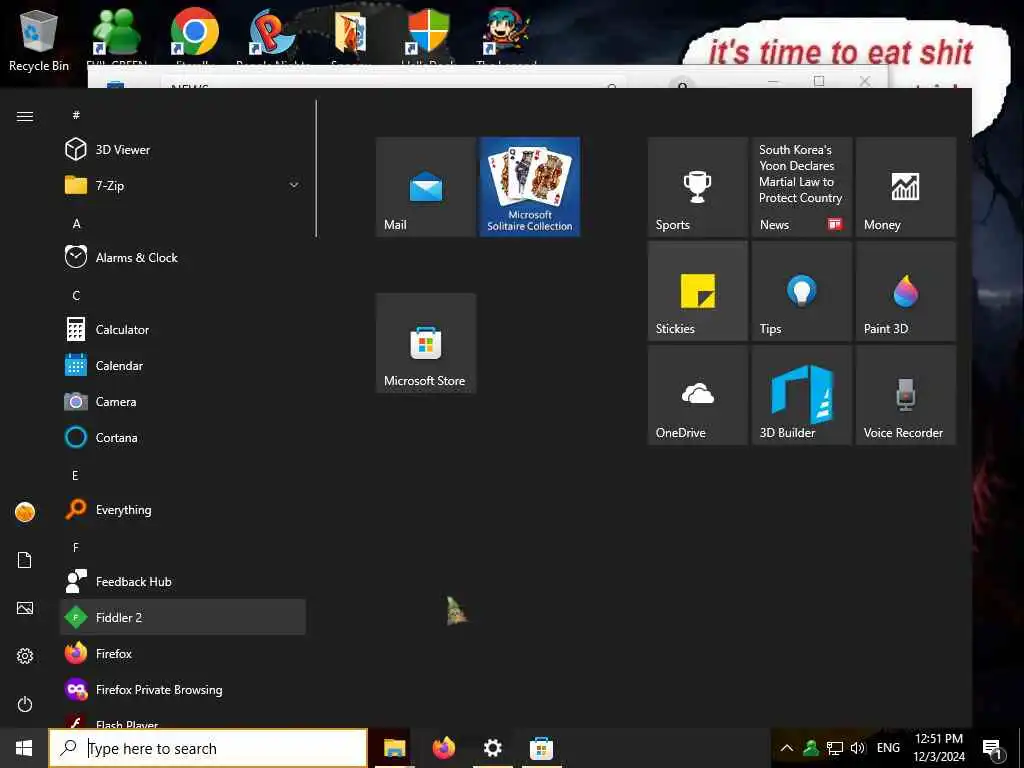
Task: Open Microsoft Solitaire Collection tile
Action: [x=530, y=187]
